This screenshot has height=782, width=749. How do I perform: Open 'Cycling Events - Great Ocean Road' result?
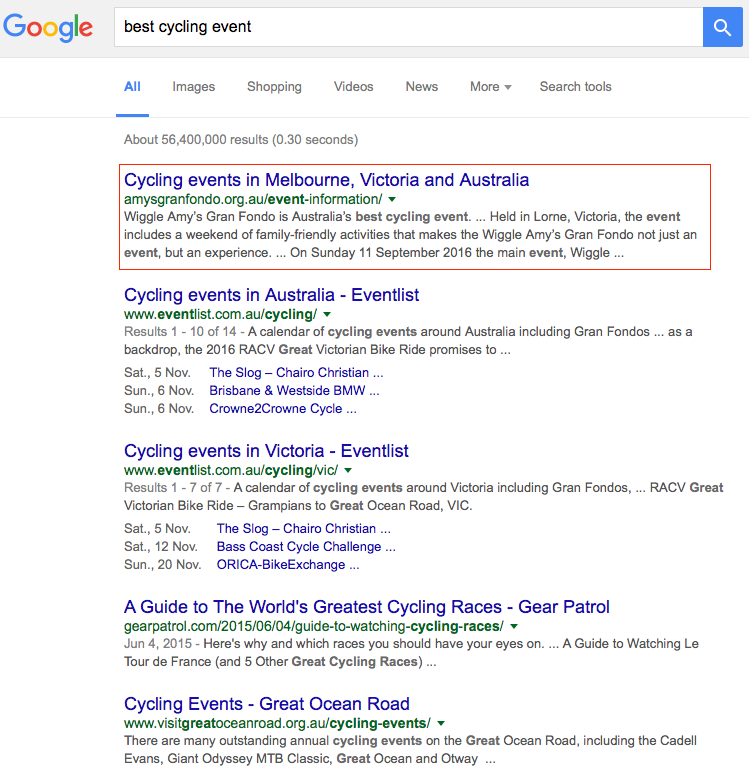pyautogui.click(x=267, y=704)
